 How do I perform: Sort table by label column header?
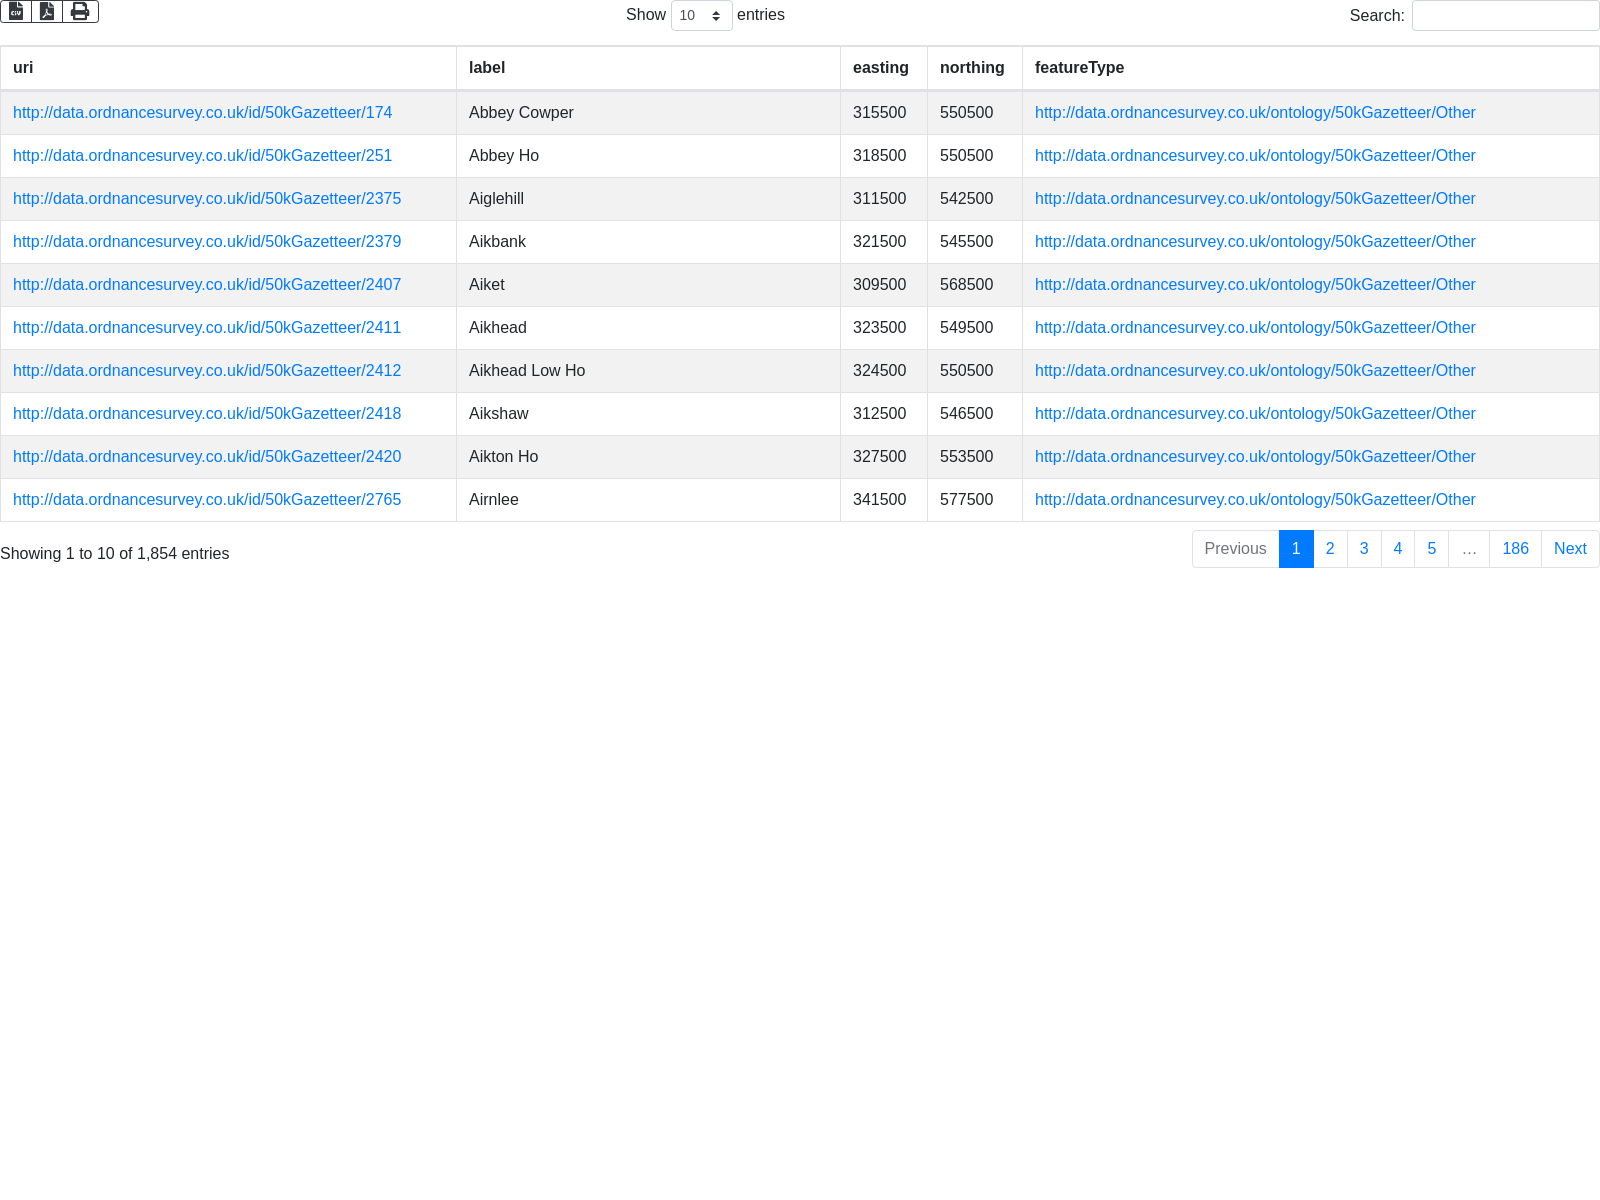click(x=487, y=68)
